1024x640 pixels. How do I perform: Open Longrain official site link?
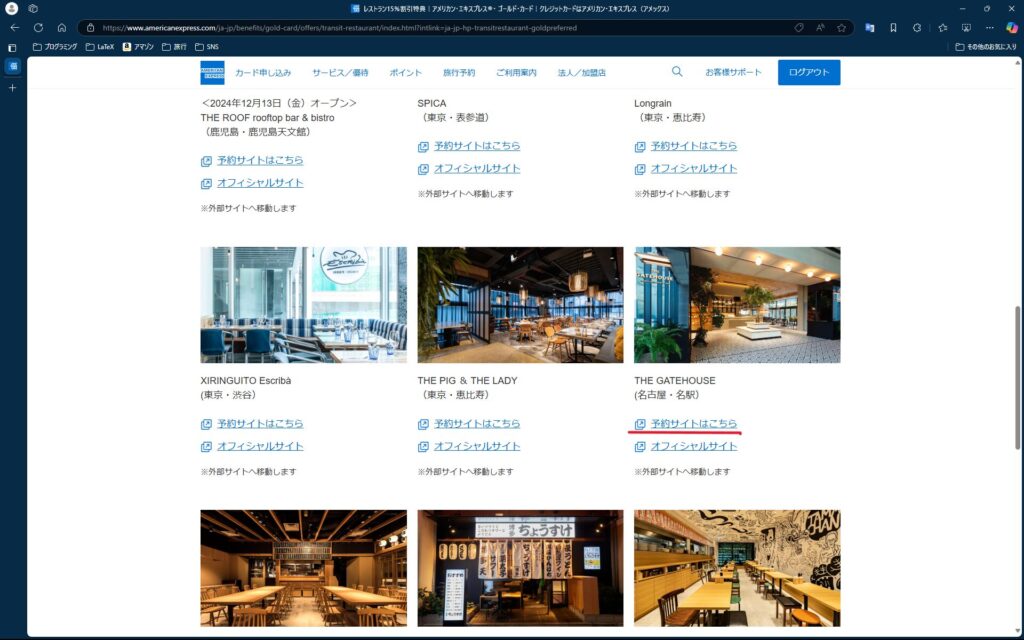coord(694,168)
